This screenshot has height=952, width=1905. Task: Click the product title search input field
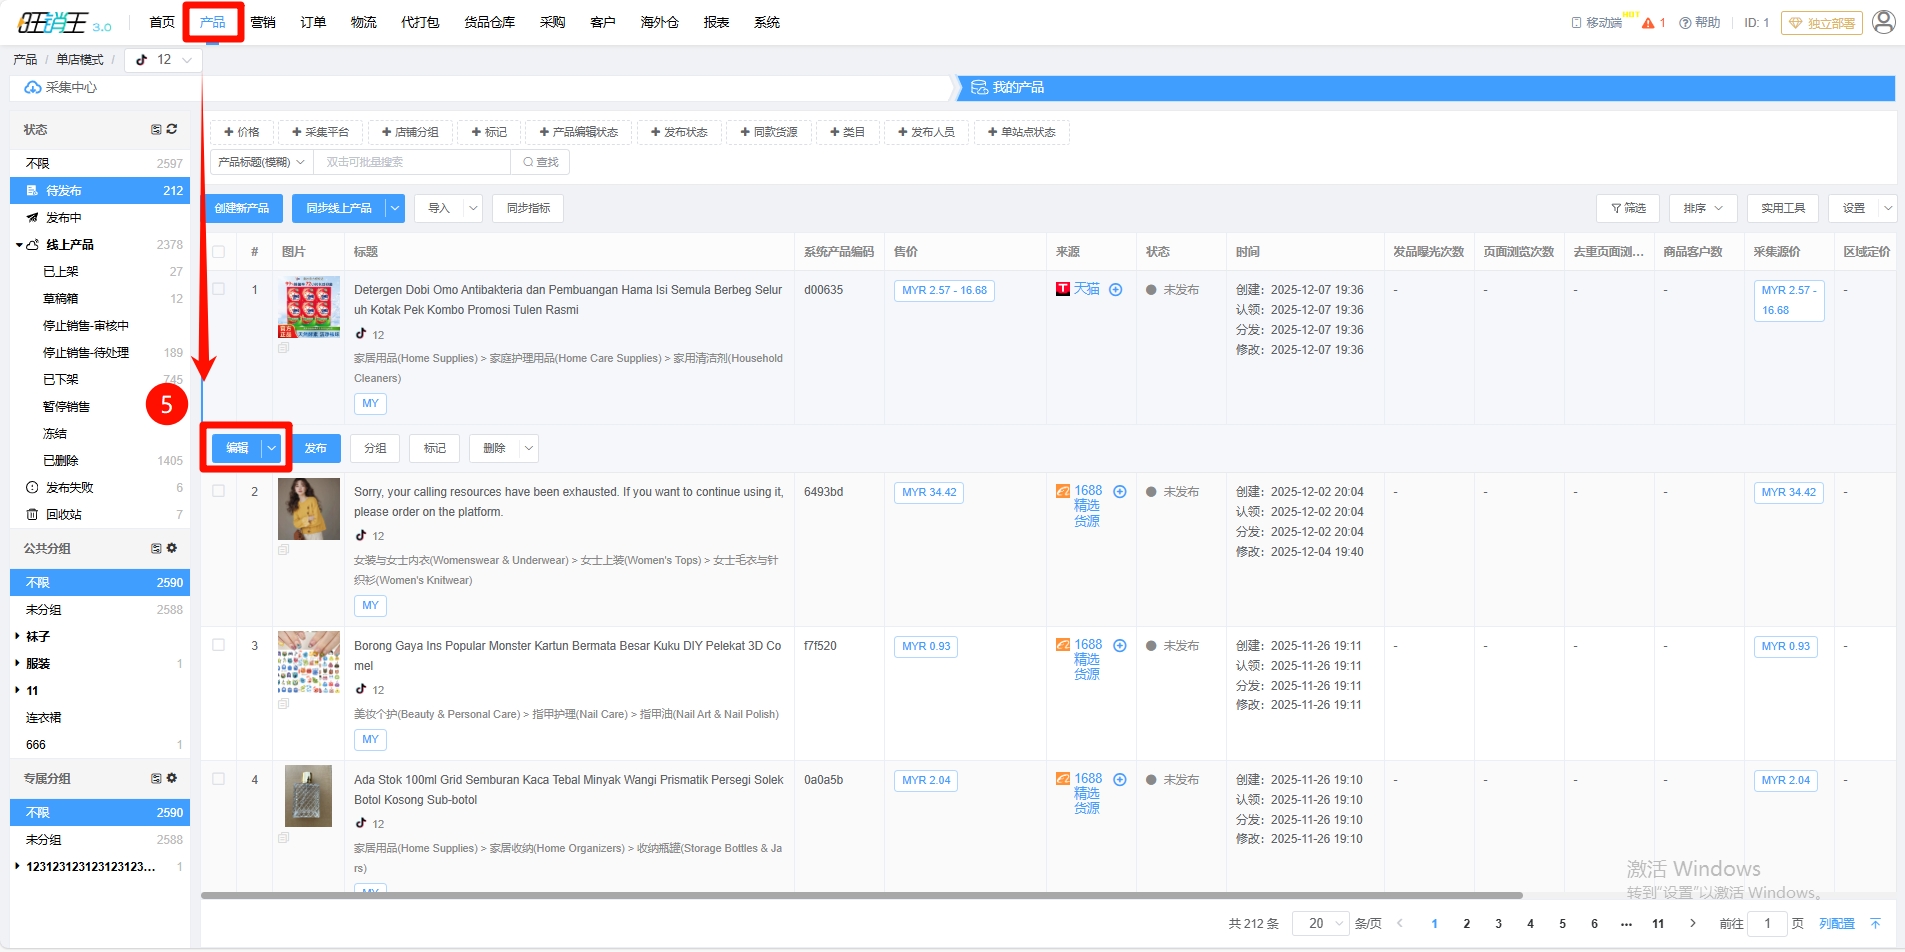pyautogui.click(x=412, y=162)
